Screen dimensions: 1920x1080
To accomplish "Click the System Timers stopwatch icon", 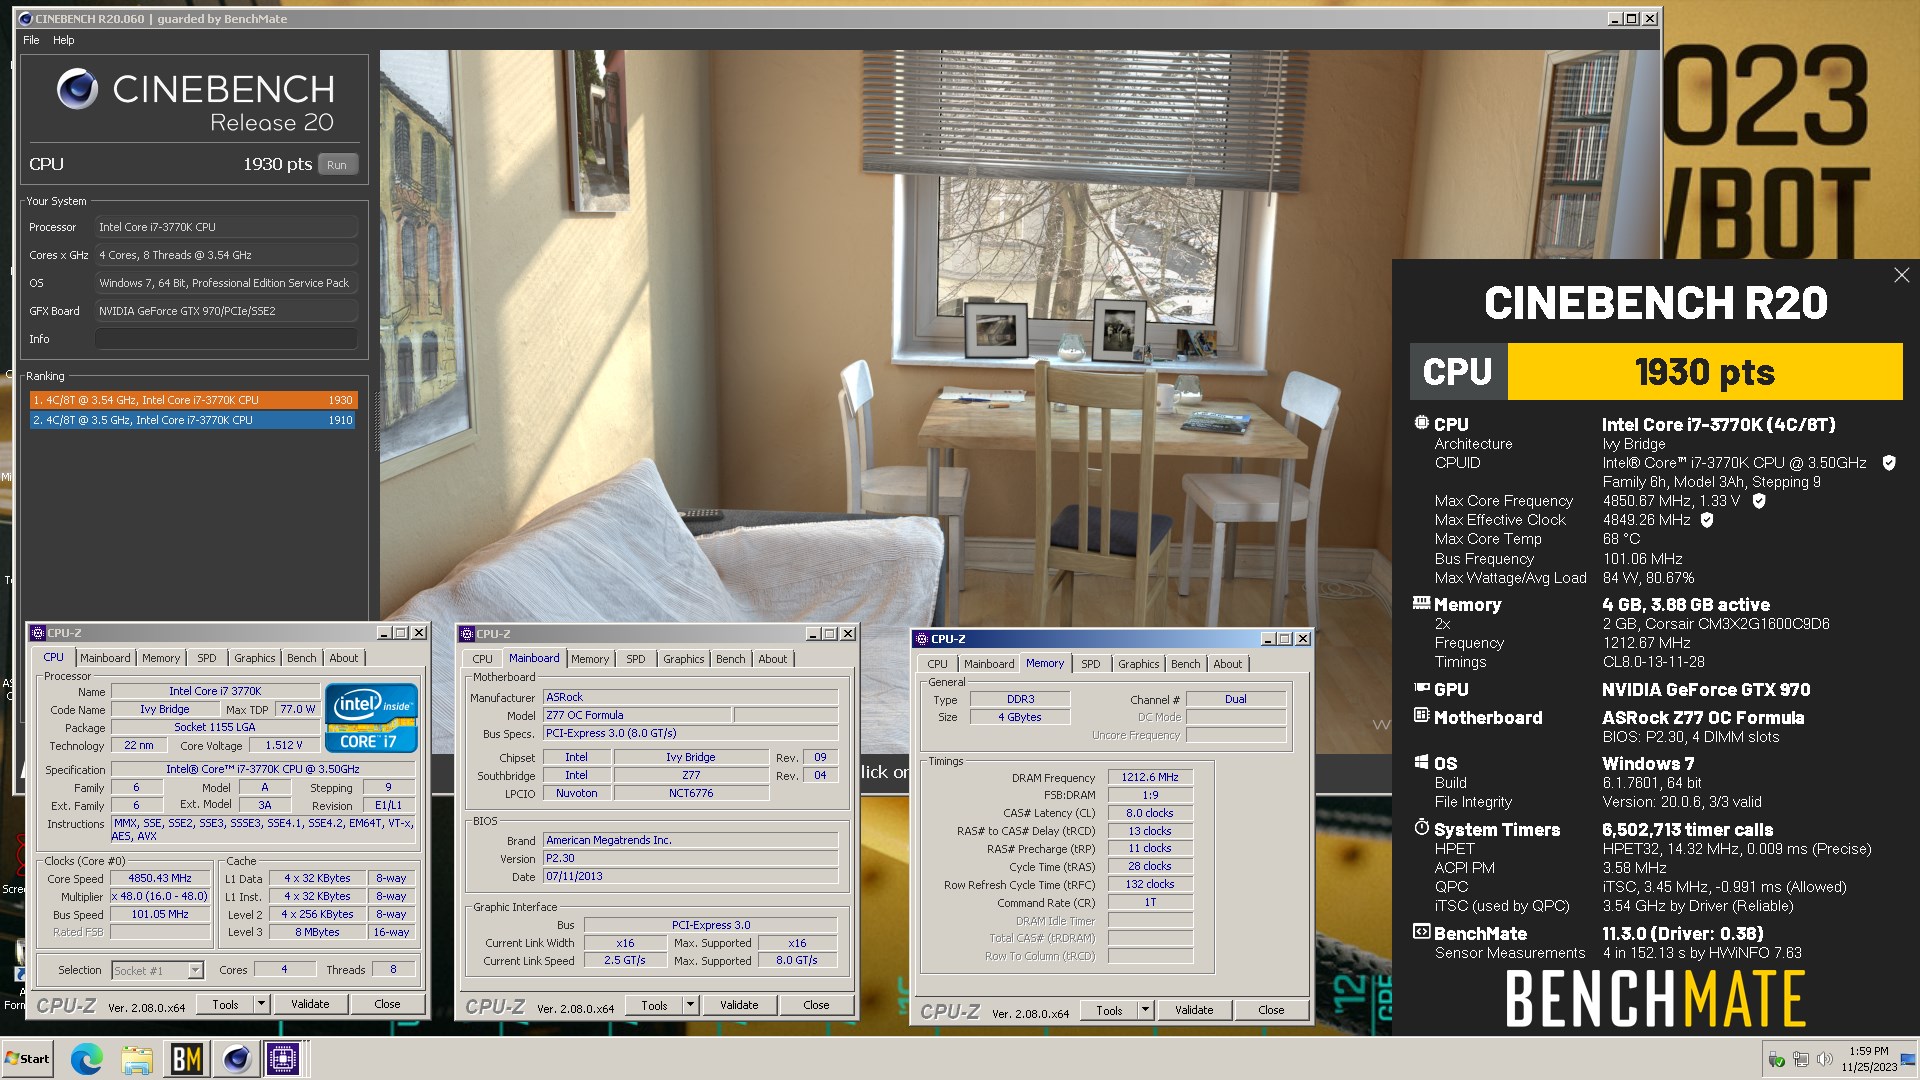I will tap(1421, 827).
